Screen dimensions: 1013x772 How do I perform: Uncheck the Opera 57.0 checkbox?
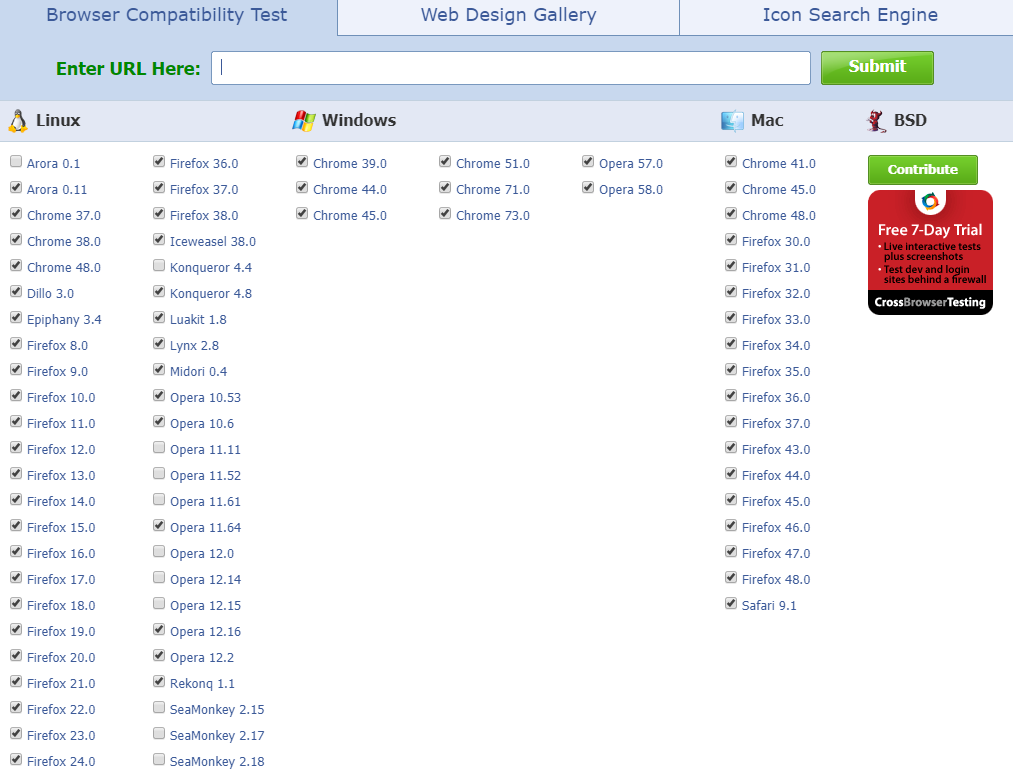pos(588,162)
